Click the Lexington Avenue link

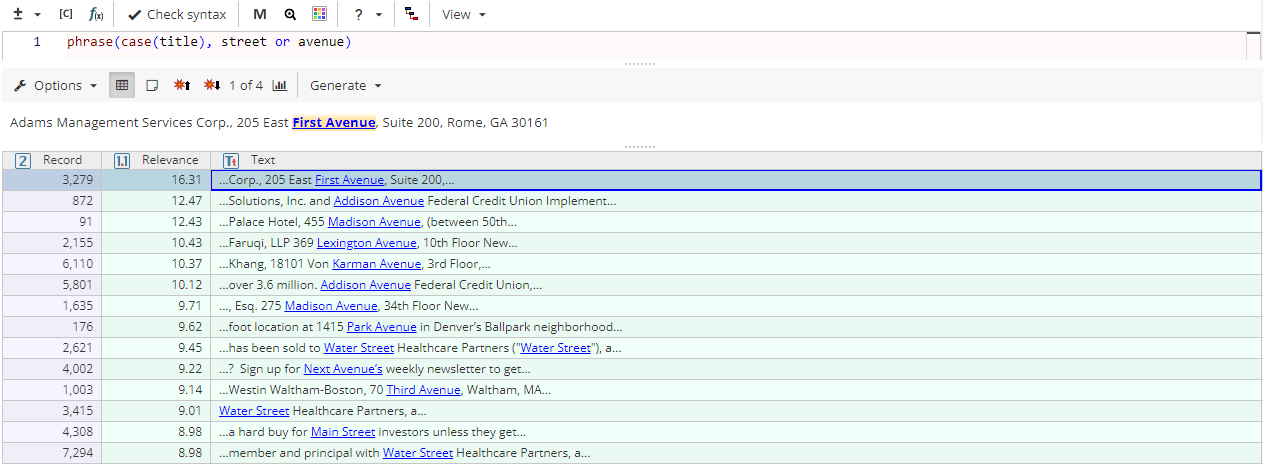coord(366,243)
